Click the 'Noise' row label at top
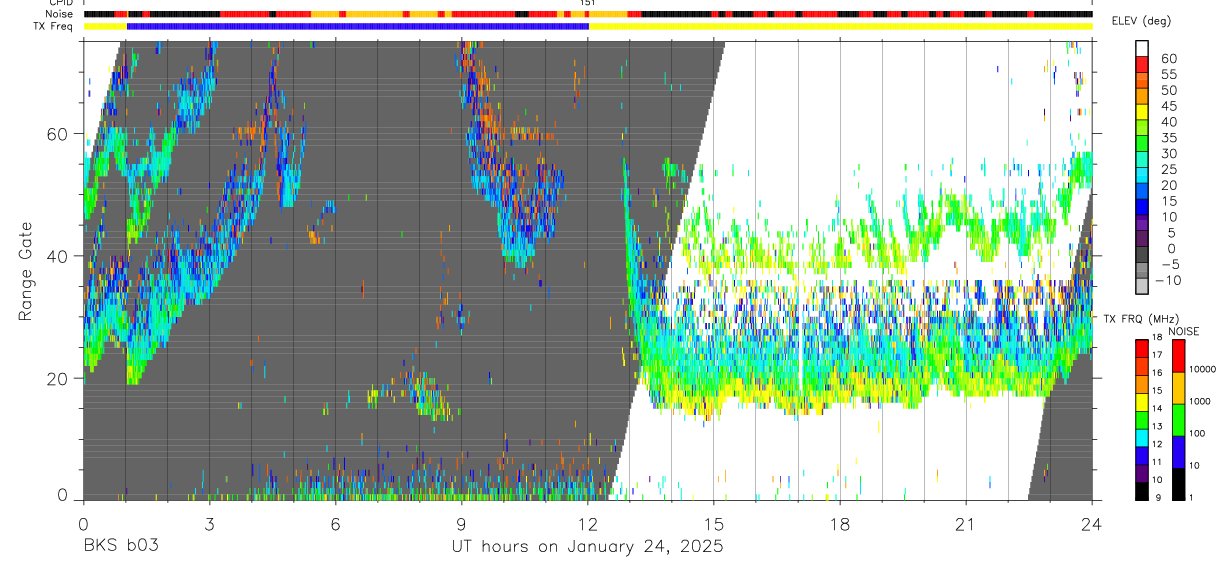This screenshot has height=567, width=1228. pos(59,14)
